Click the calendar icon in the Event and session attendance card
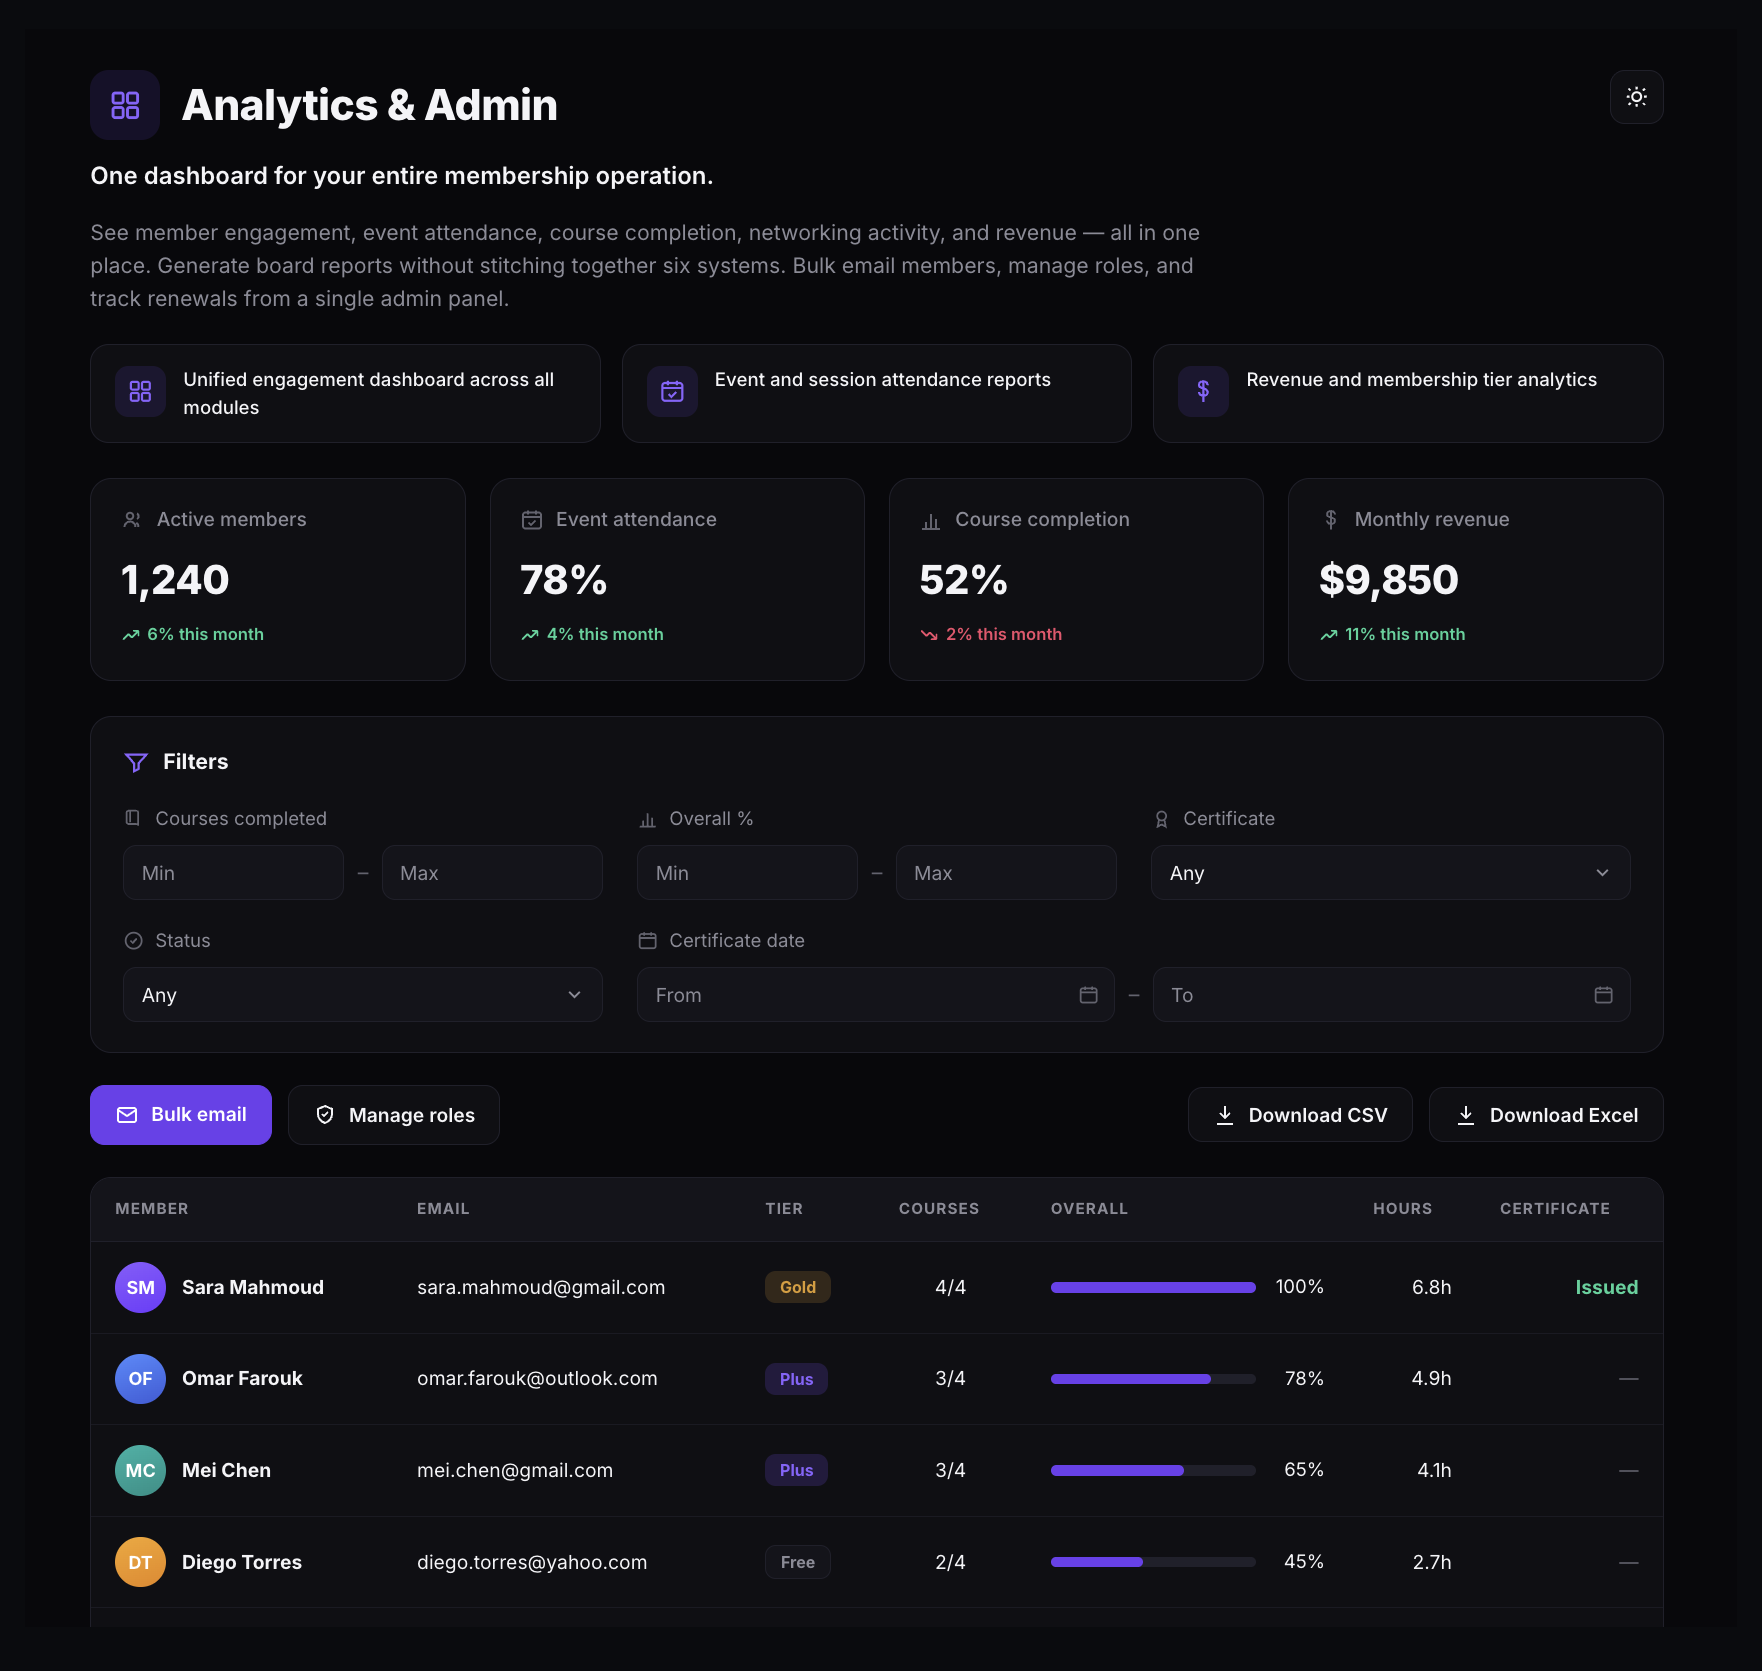1762x1671 pixels. tap(672, 391)
